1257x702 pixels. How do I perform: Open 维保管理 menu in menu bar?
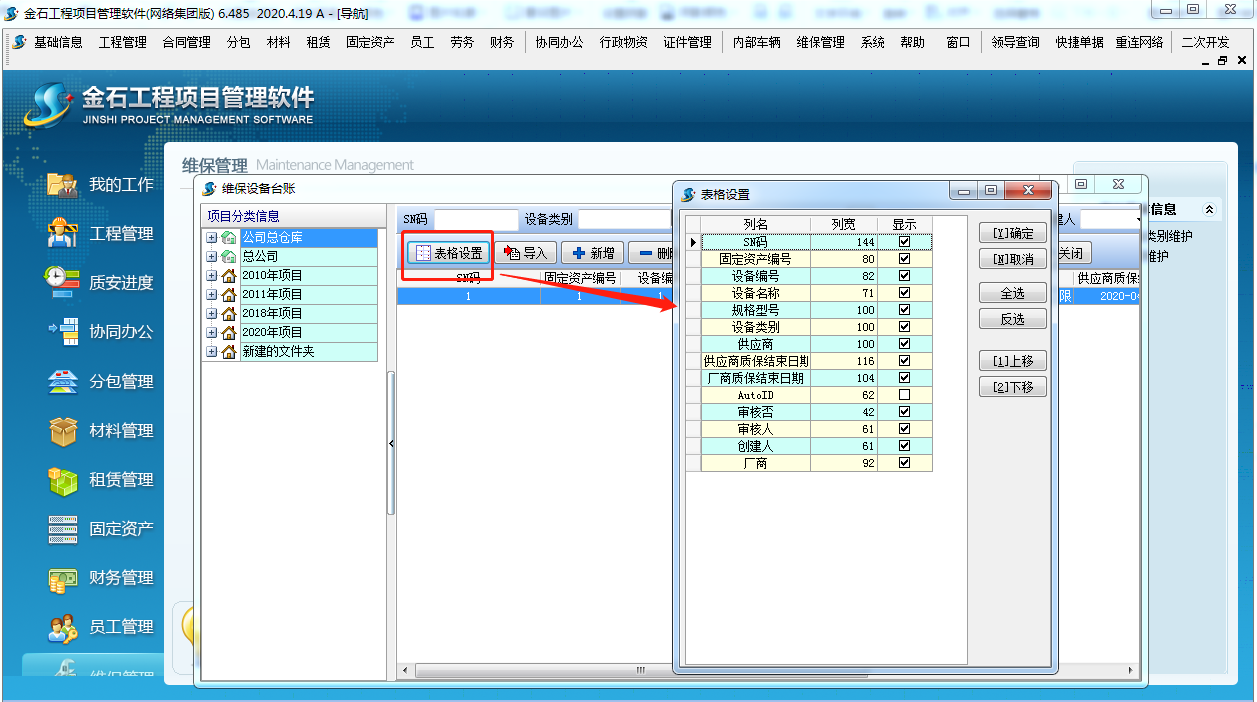point(820,42)
